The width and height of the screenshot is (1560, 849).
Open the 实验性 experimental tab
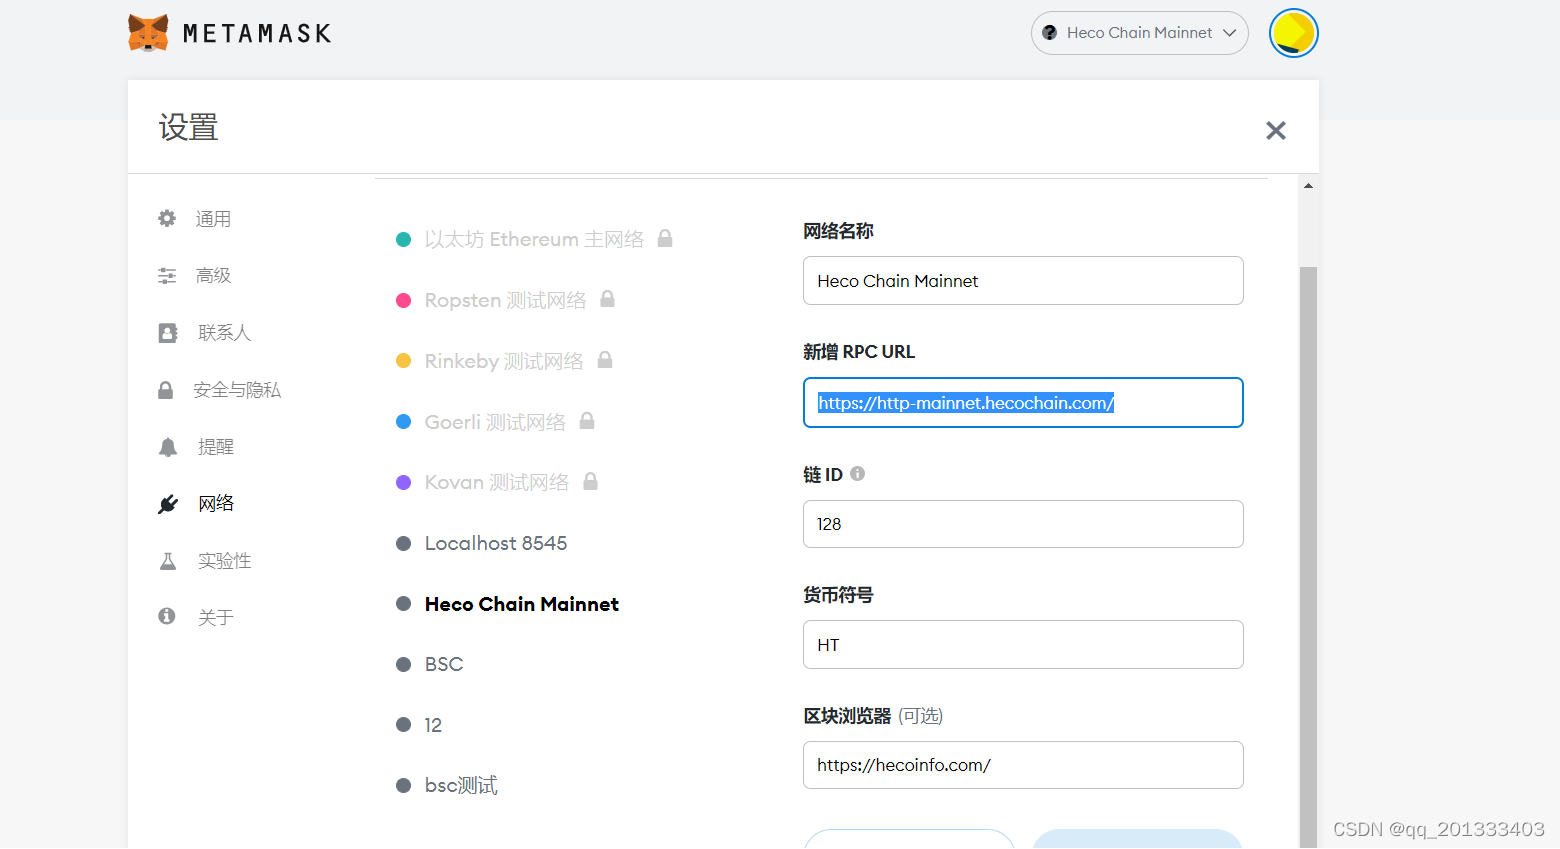[x=224, y=561]
